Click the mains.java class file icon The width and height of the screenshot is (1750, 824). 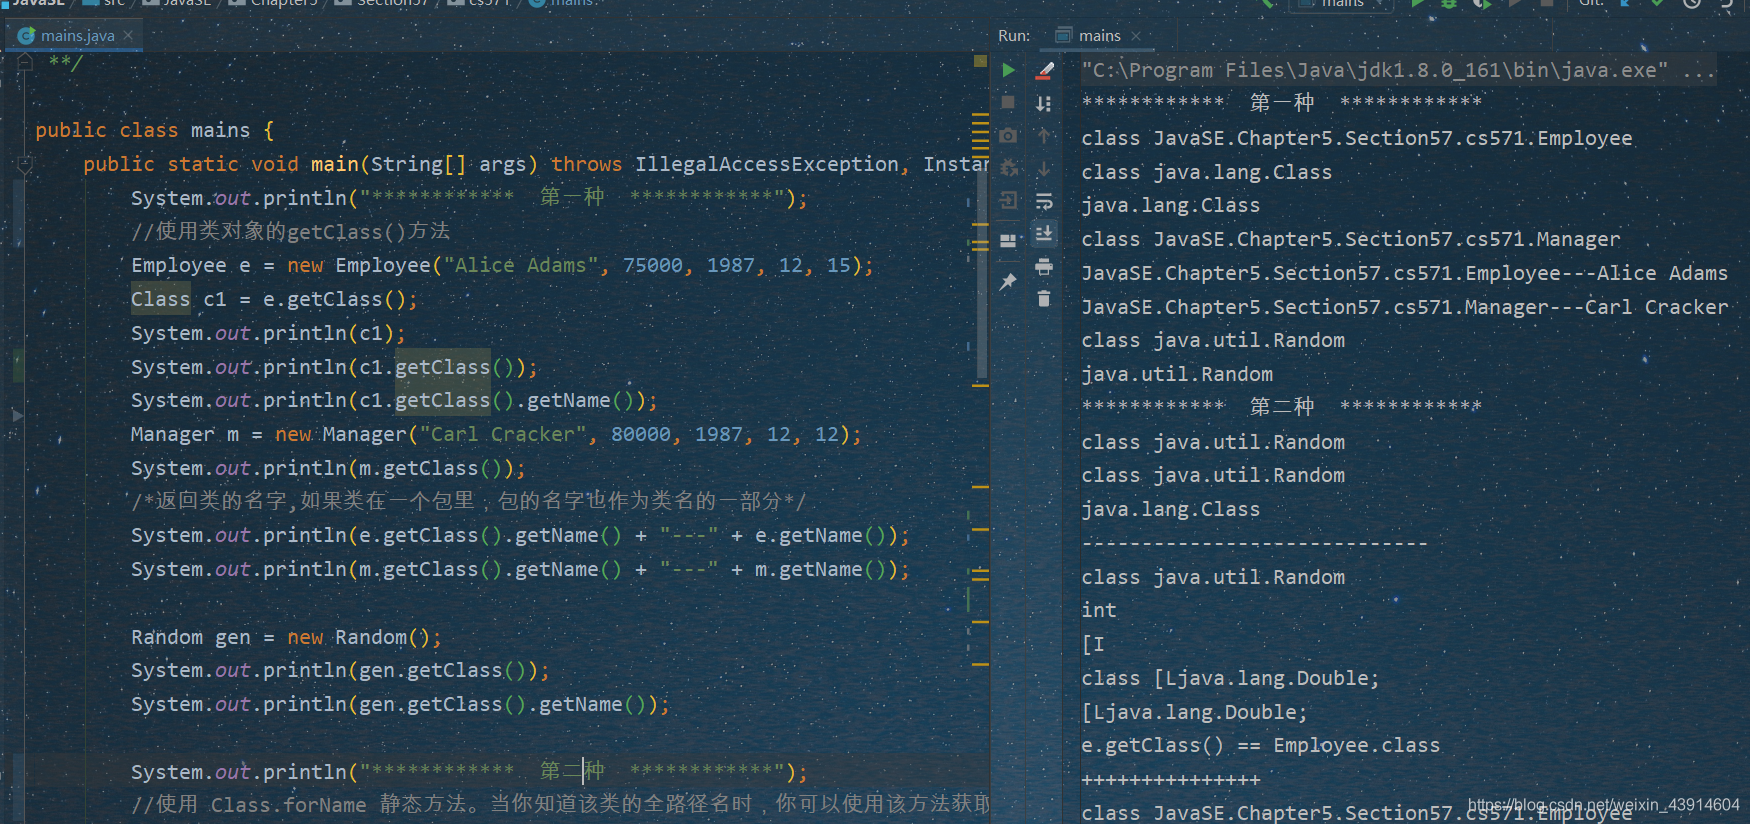point(26,36)
